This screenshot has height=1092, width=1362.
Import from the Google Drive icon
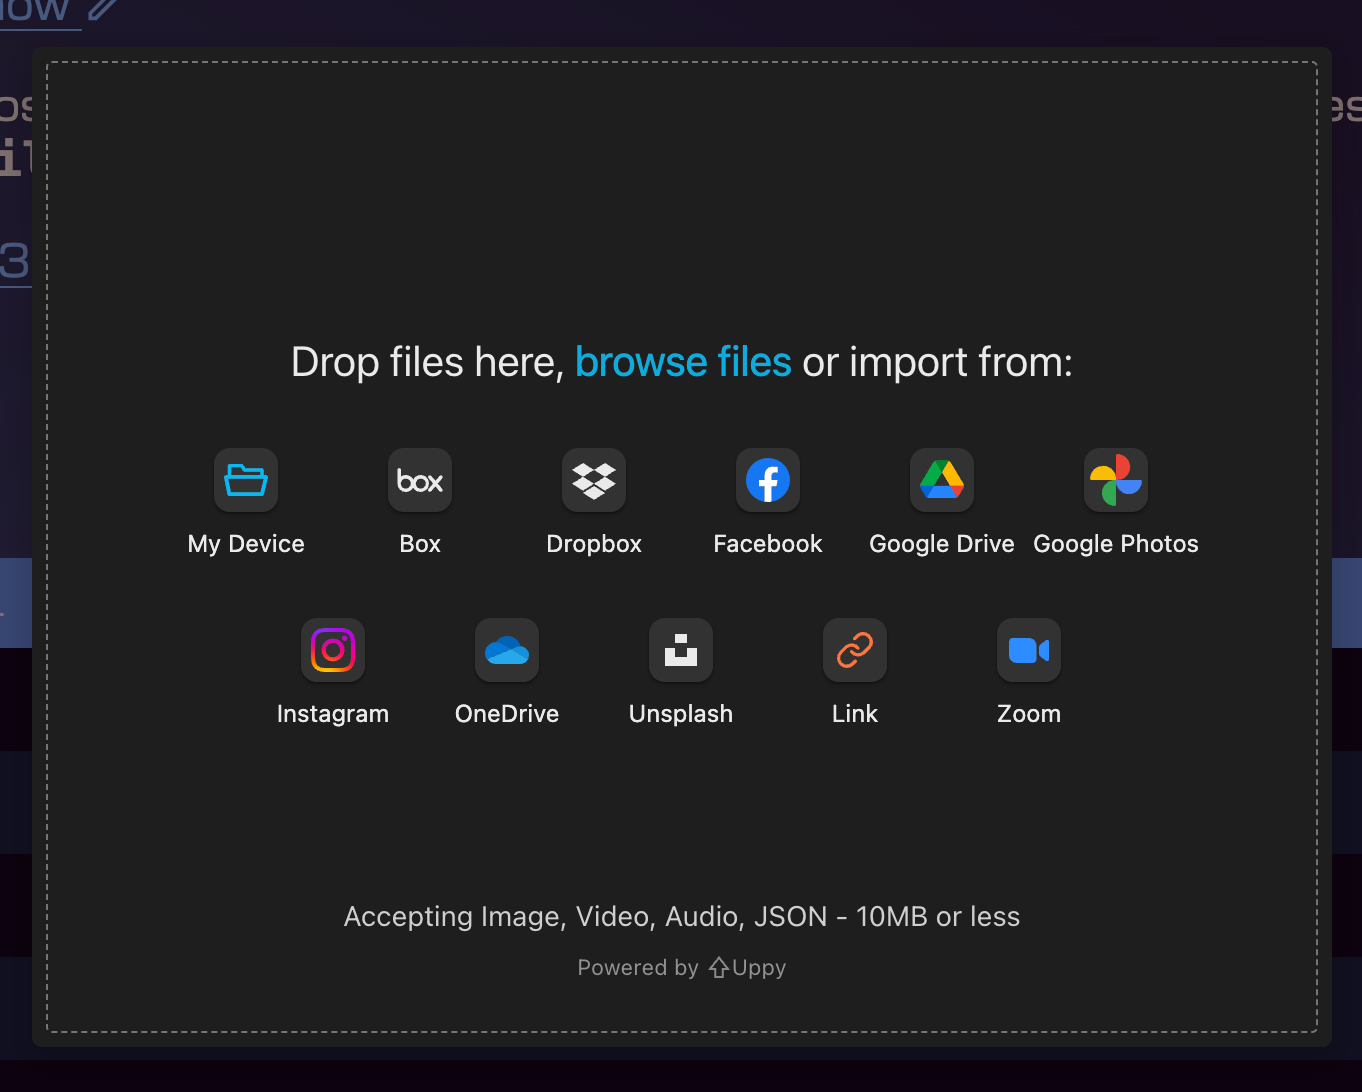942,480
